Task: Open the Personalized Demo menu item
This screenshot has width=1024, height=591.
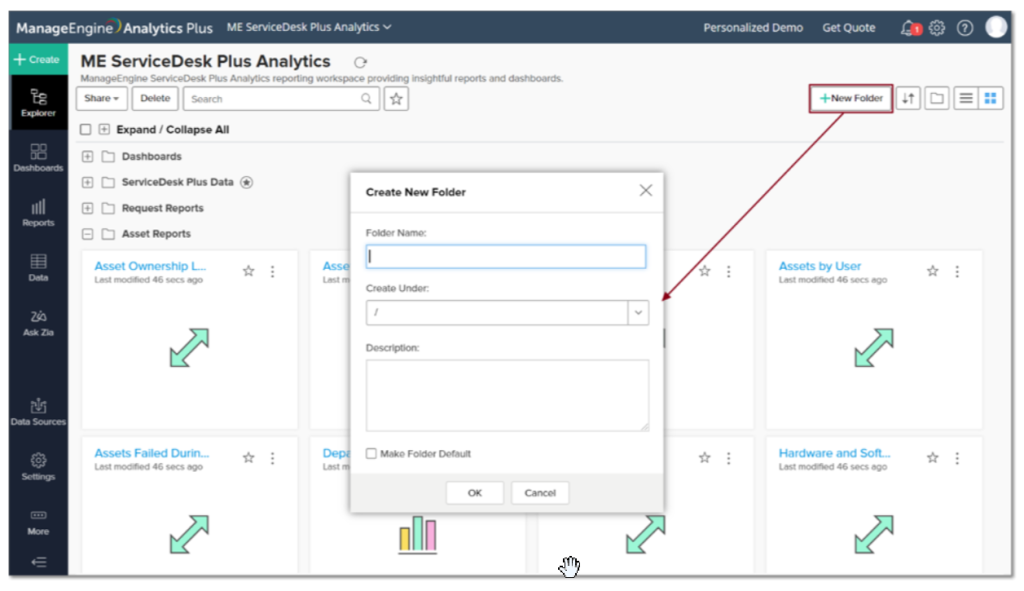Action: point(752,28)
